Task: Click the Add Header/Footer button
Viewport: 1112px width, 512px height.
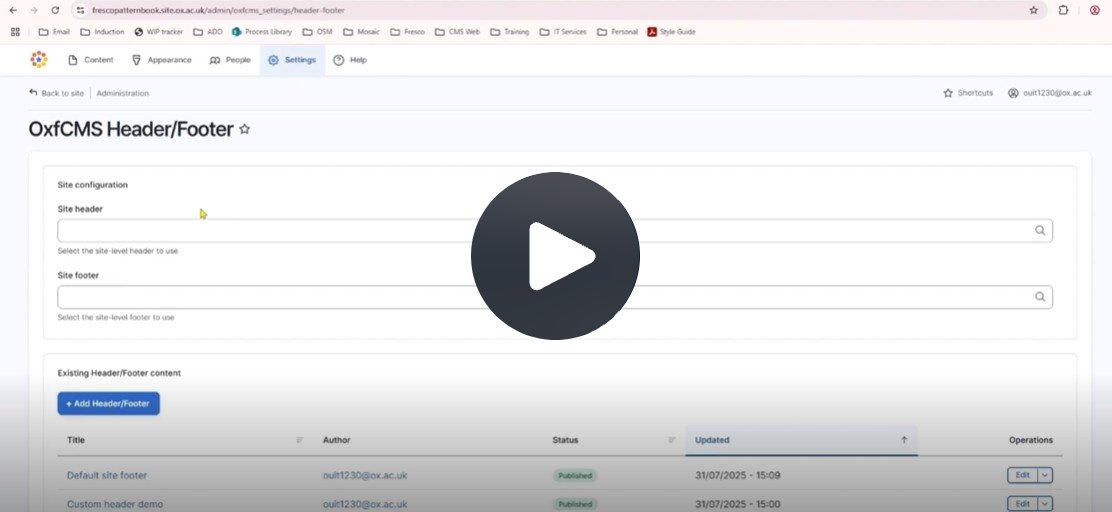Action: [109, 404]
